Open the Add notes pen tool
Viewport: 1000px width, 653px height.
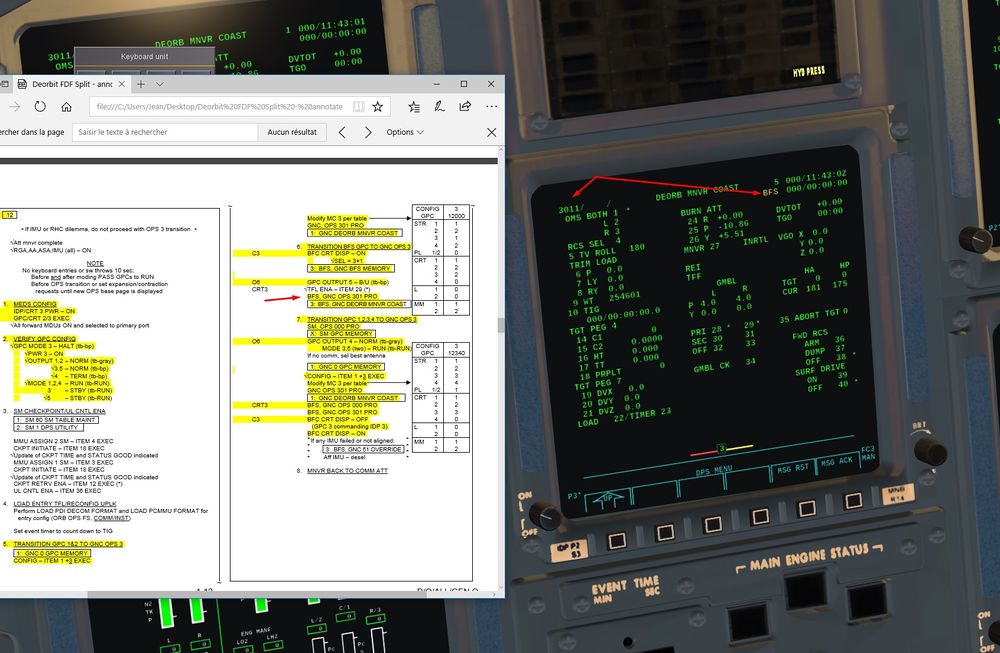(439, 106)
